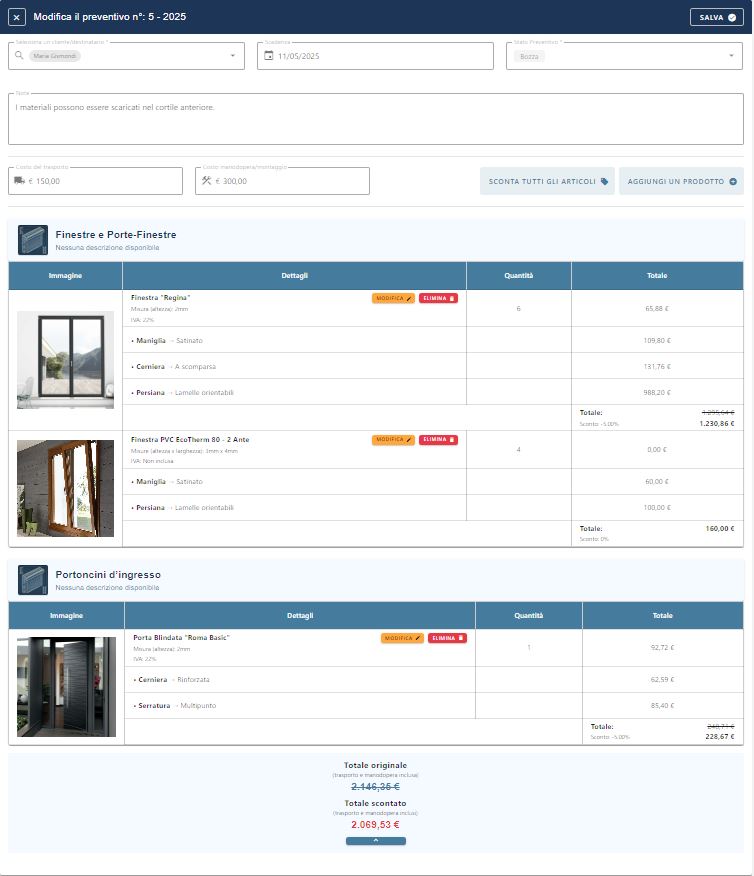Click Sconta Tutti Gli Articoli button
Viewport: 754px width, 876px height.
[x=547, y=181]
